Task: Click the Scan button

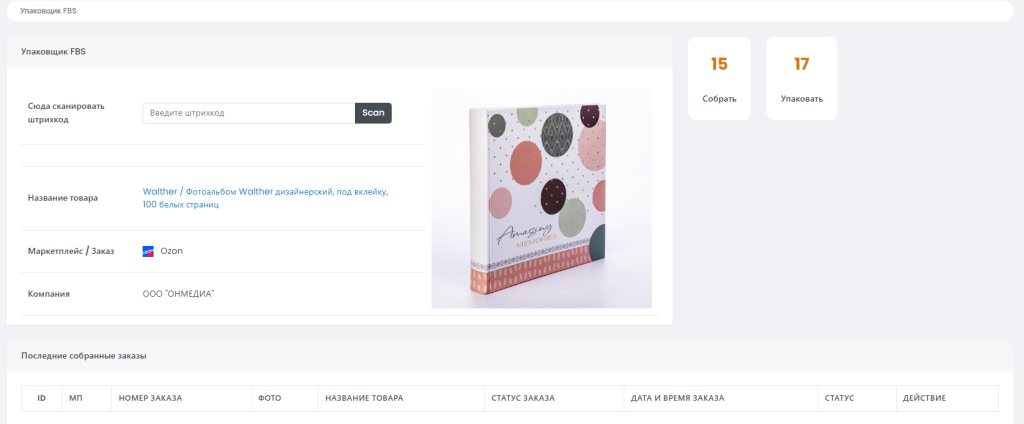Action: click(x=374, y=113)
